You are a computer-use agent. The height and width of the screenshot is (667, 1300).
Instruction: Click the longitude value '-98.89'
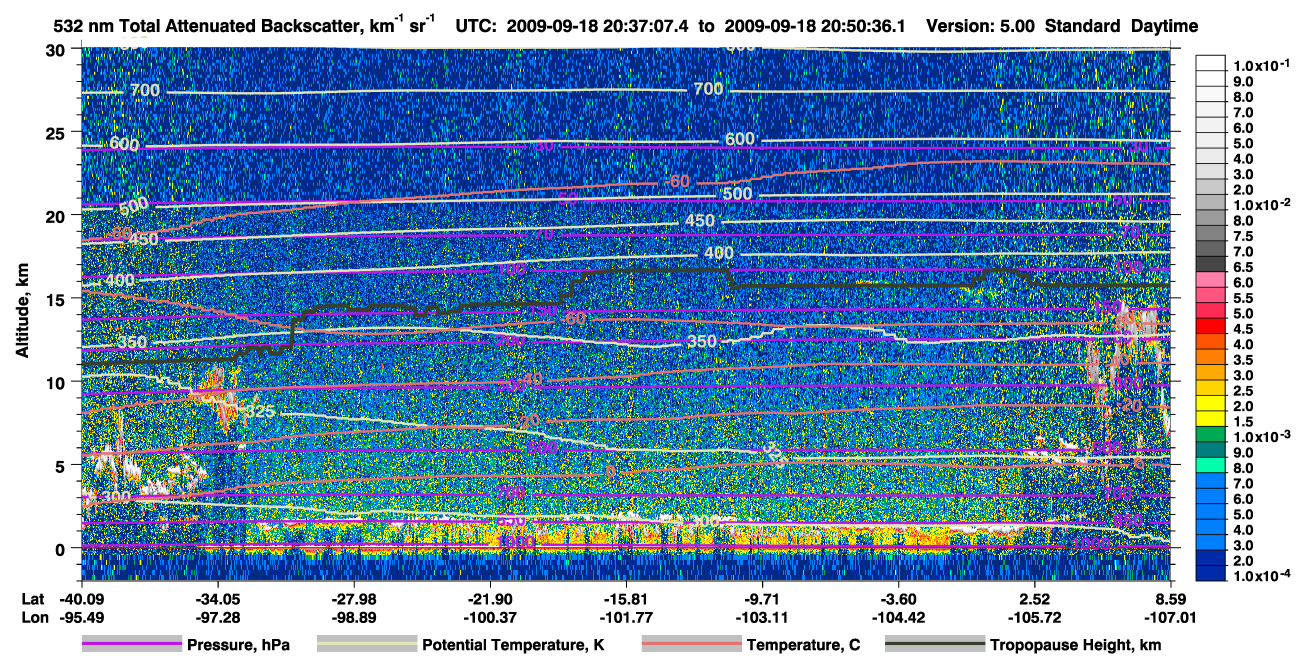point(353,617)
